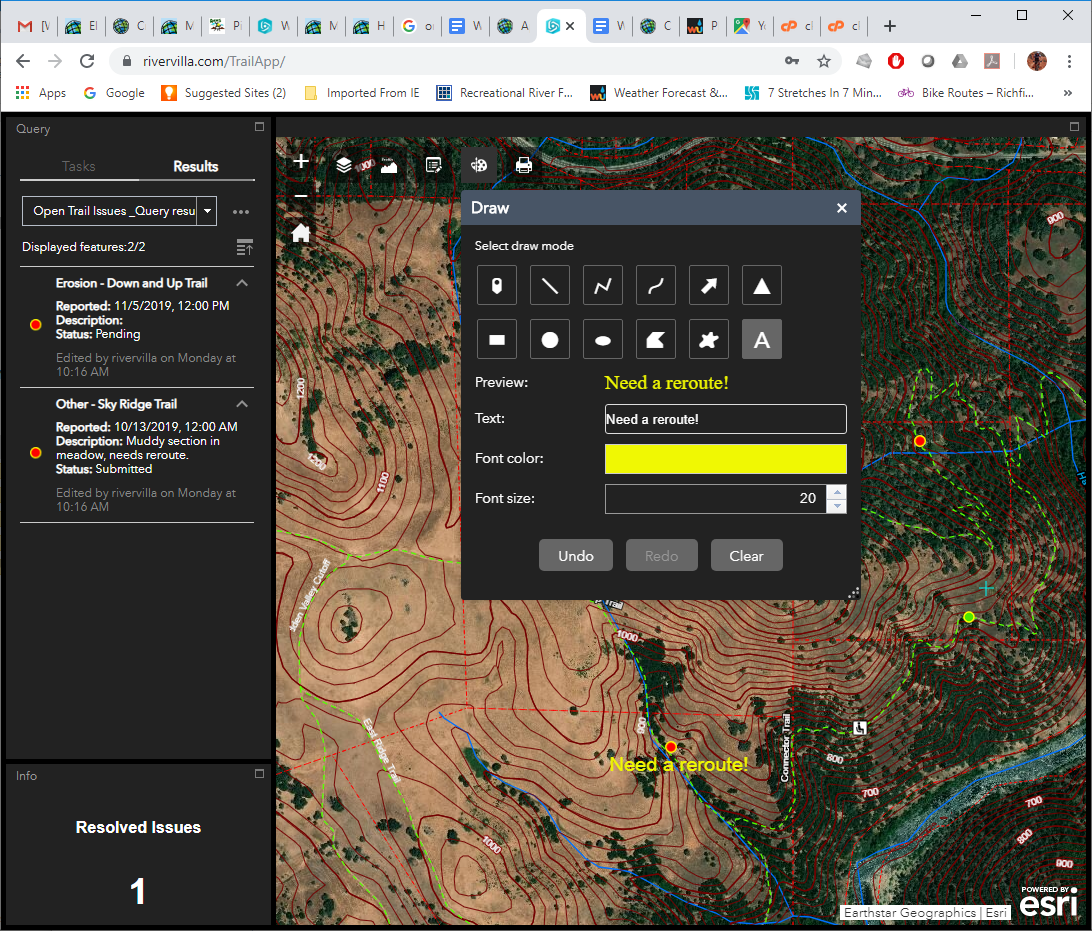
Task: Collapse the Erosion - Down and Up Trail result
Action: (x=242, y=283)
